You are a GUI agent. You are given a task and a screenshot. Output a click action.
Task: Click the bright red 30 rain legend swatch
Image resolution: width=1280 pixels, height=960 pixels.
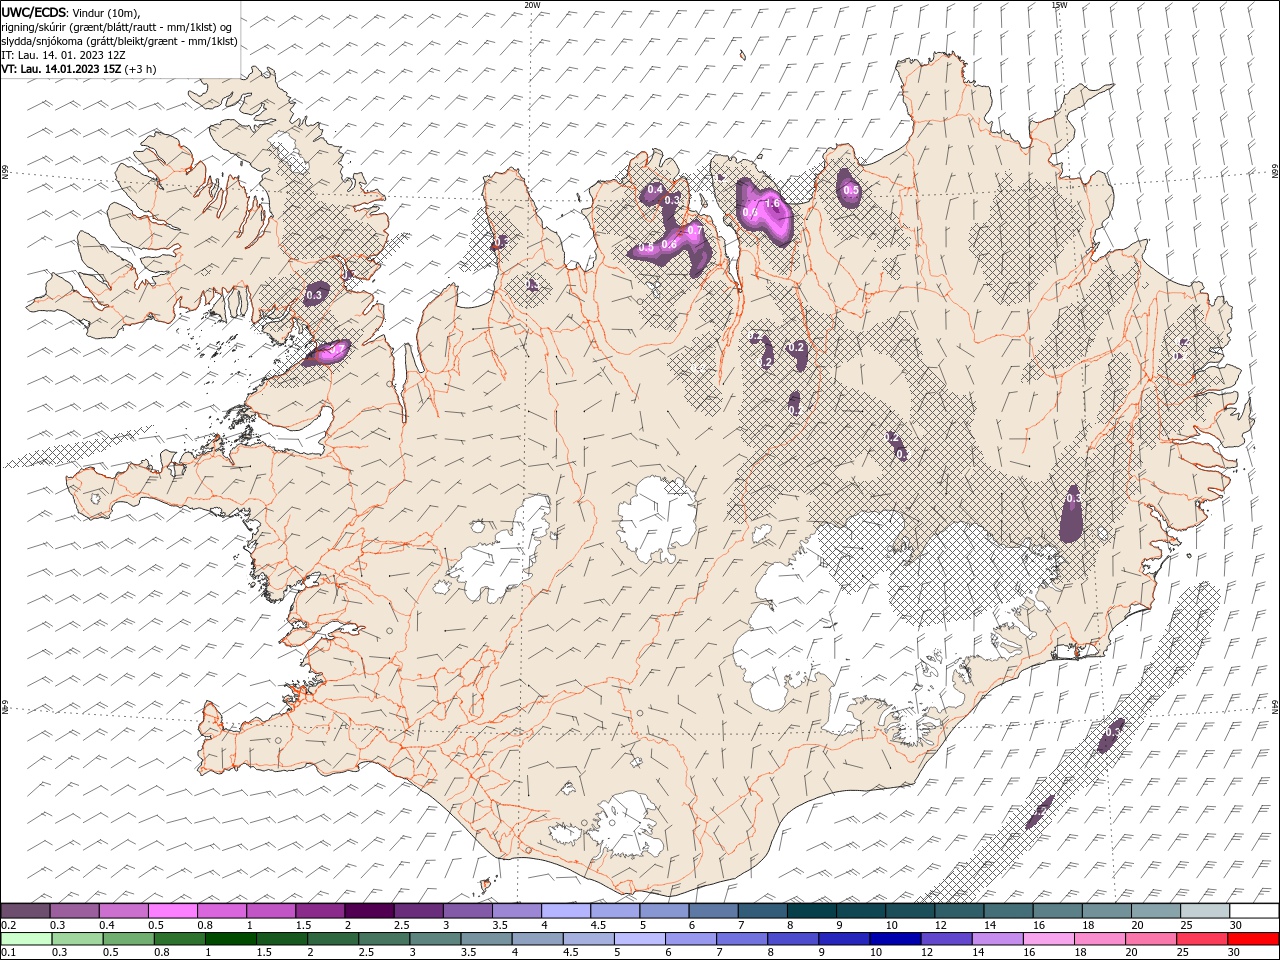click(x=1253, y=939)
